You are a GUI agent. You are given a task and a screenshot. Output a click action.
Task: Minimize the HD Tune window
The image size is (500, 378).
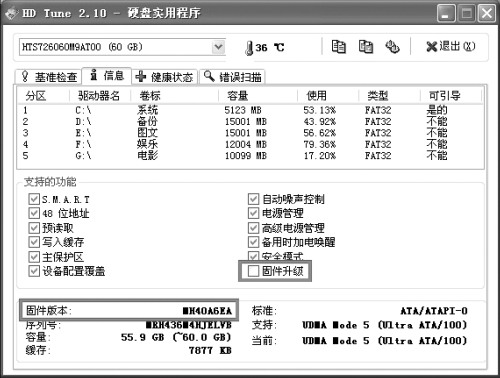(446, 14)
